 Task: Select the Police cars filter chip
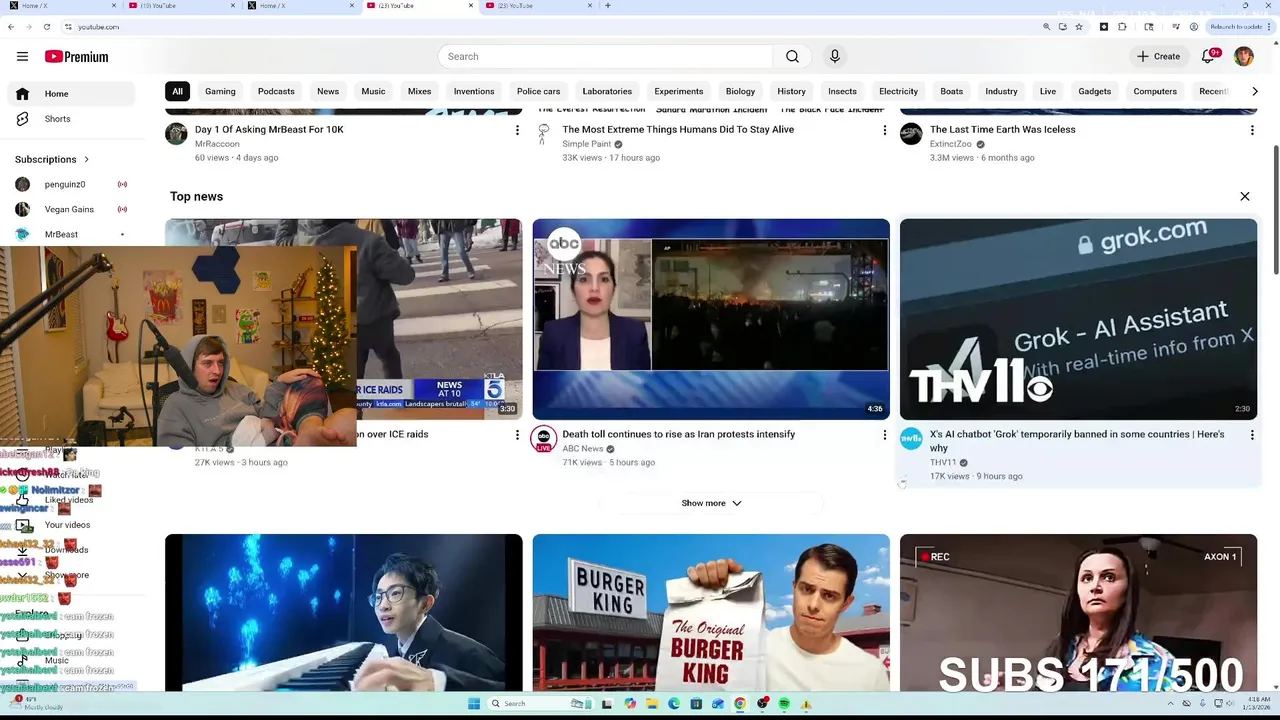[x=538, y=91]
